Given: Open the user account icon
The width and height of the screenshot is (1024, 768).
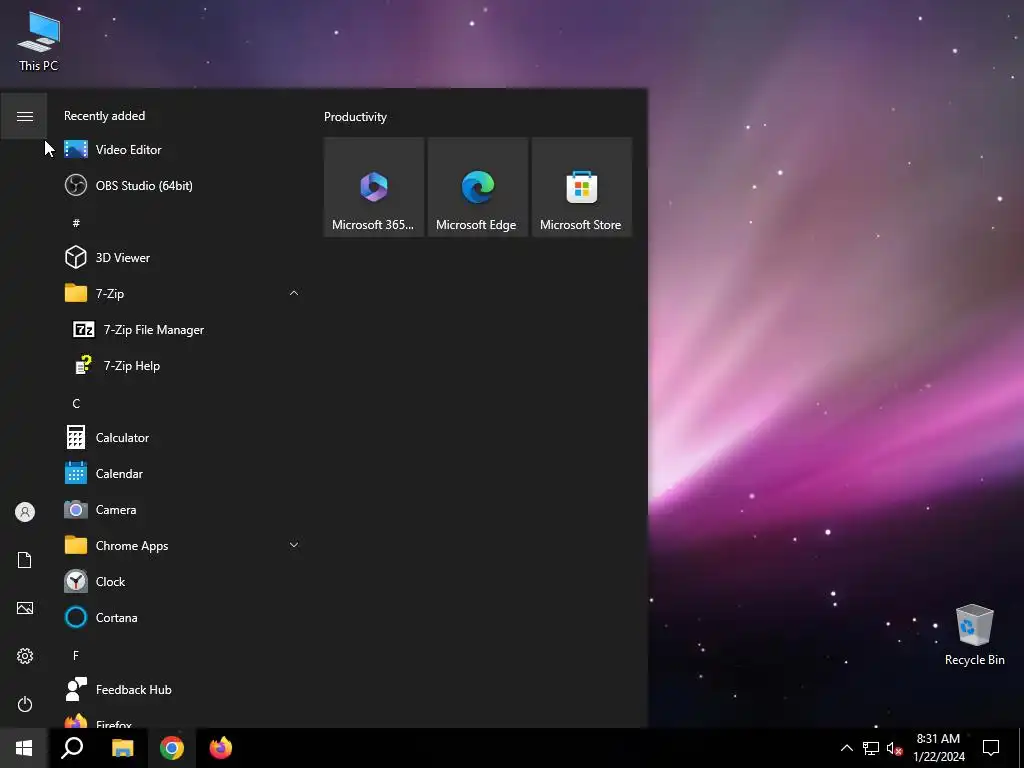Looking at the screenshot, I should (25, 512).
